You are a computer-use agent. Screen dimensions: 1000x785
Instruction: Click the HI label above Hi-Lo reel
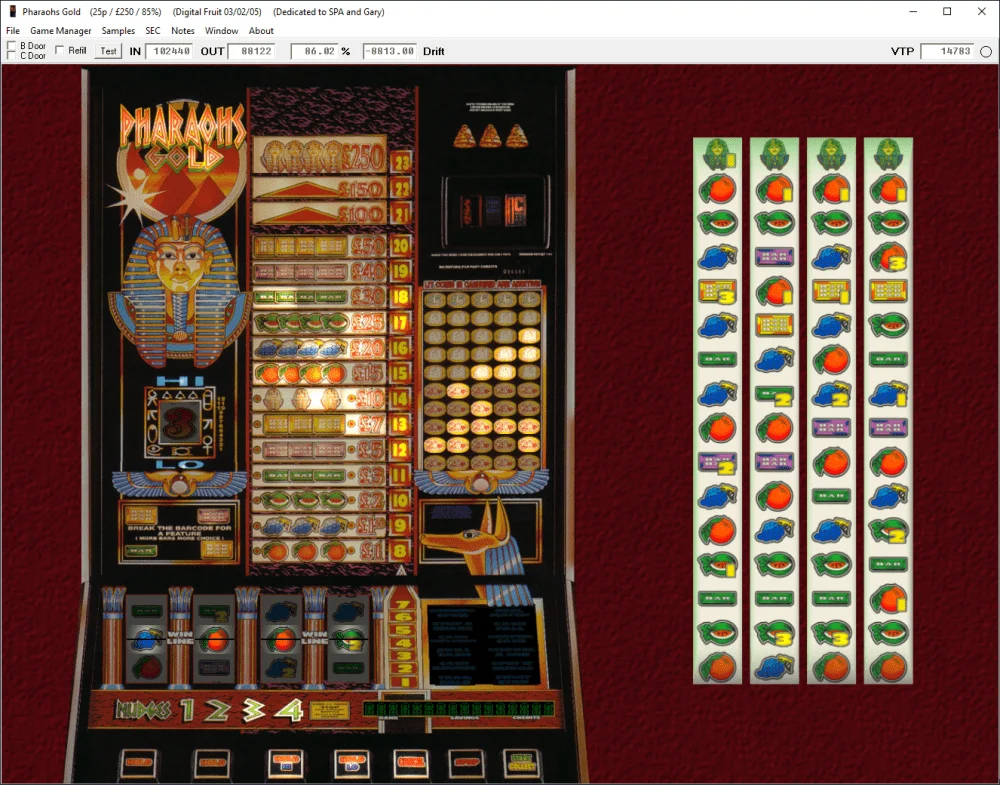179,381
